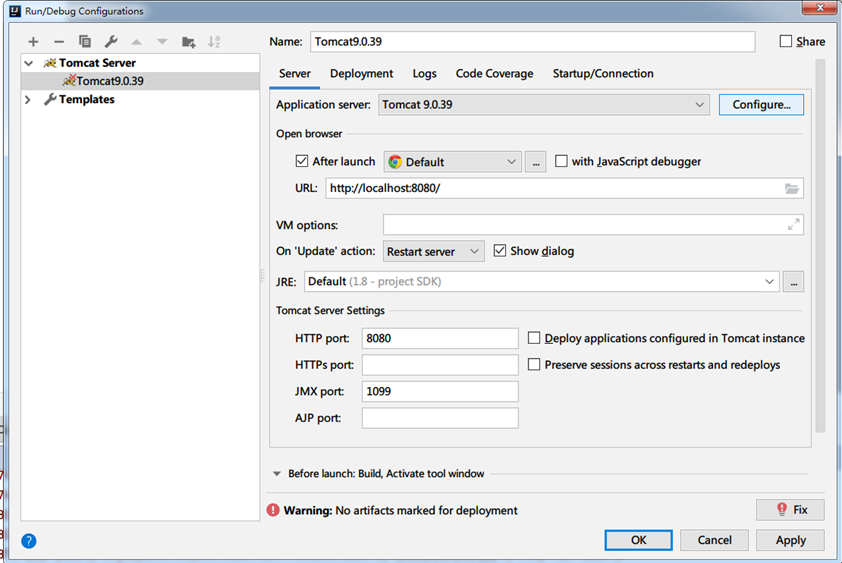The height and width of the screenshot is (563, 842).
Task: Open the Logs tab
Action: (424, 74)
